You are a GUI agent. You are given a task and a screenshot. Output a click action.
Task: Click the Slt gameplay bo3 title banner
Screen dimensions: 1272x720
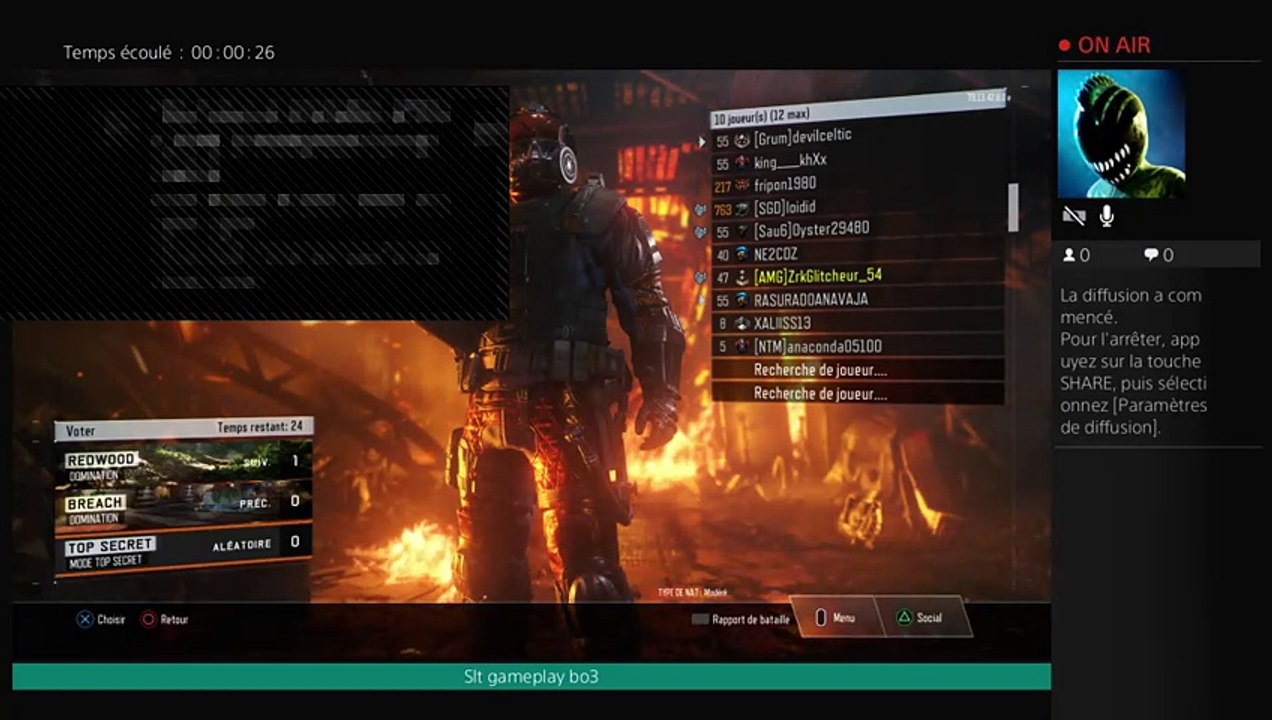(531, 677)
